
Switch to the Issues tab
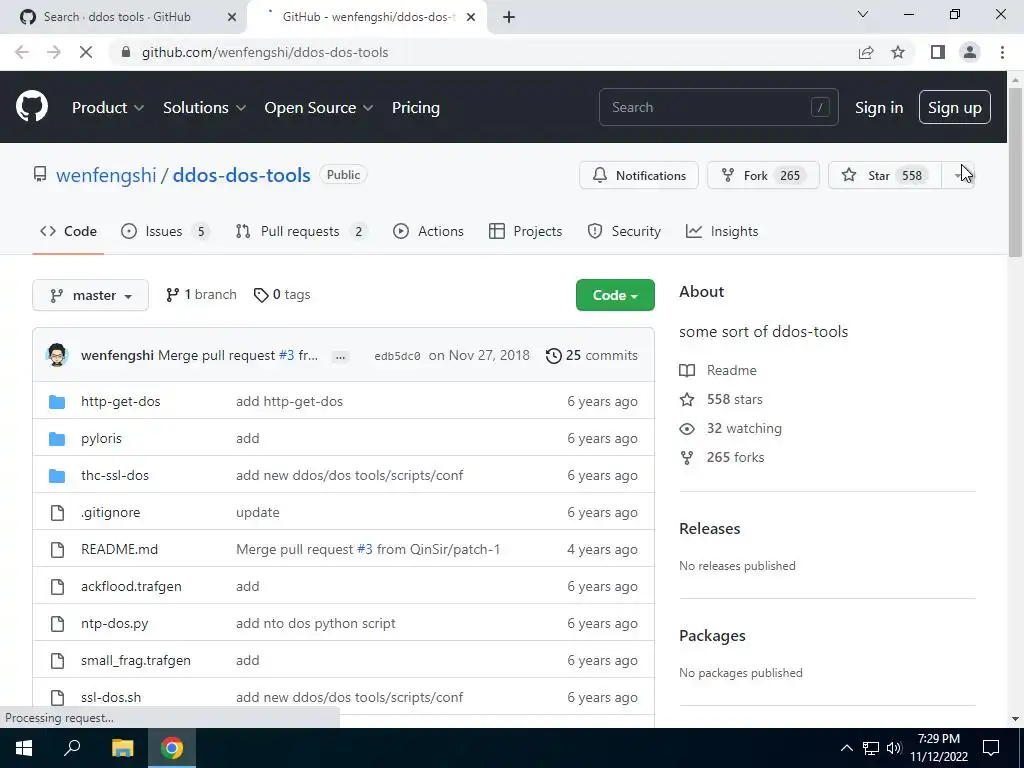pos(165,231)
